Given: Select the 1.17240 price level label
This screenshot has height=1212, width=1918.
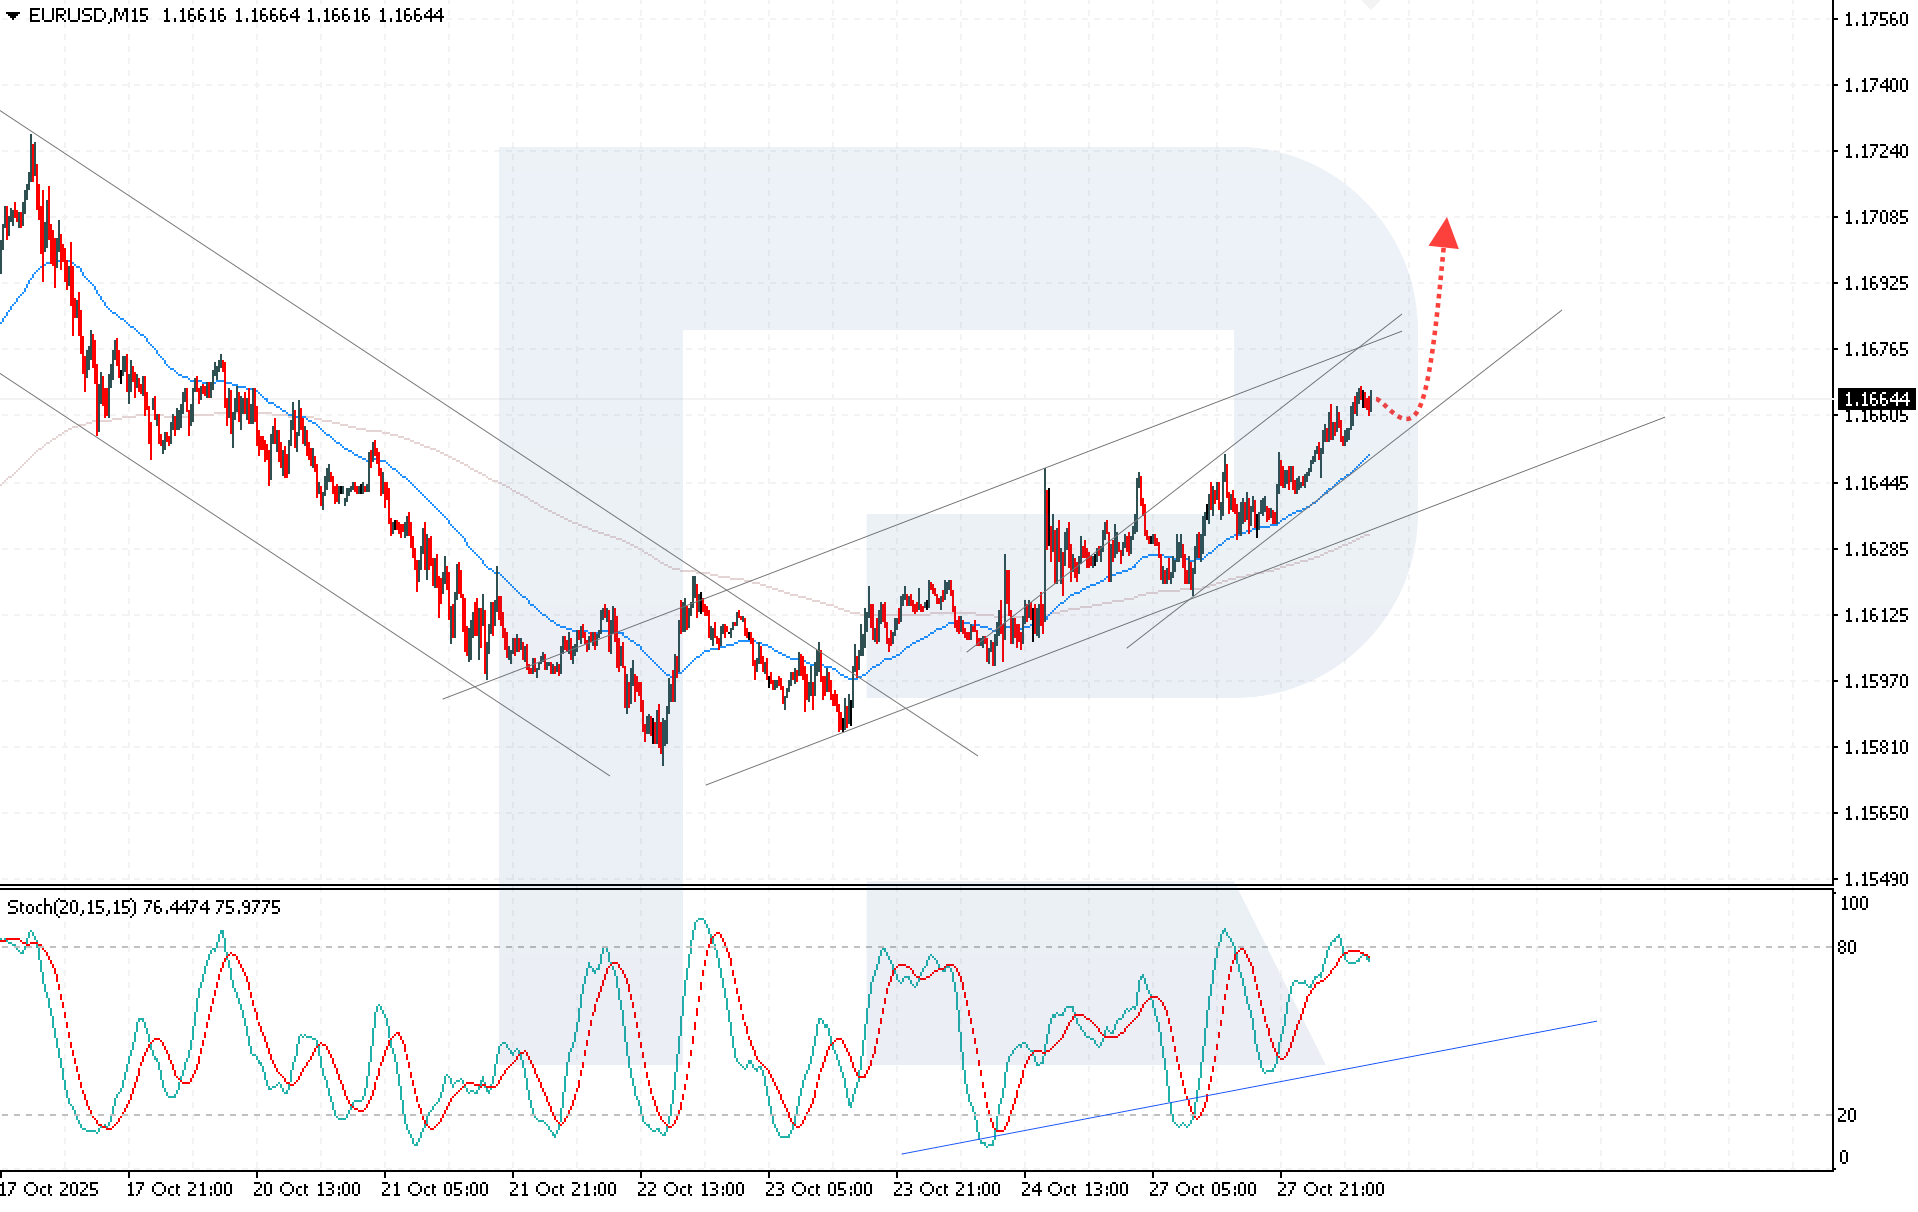Looking at the screenshot, I should tap(1876, 151).
